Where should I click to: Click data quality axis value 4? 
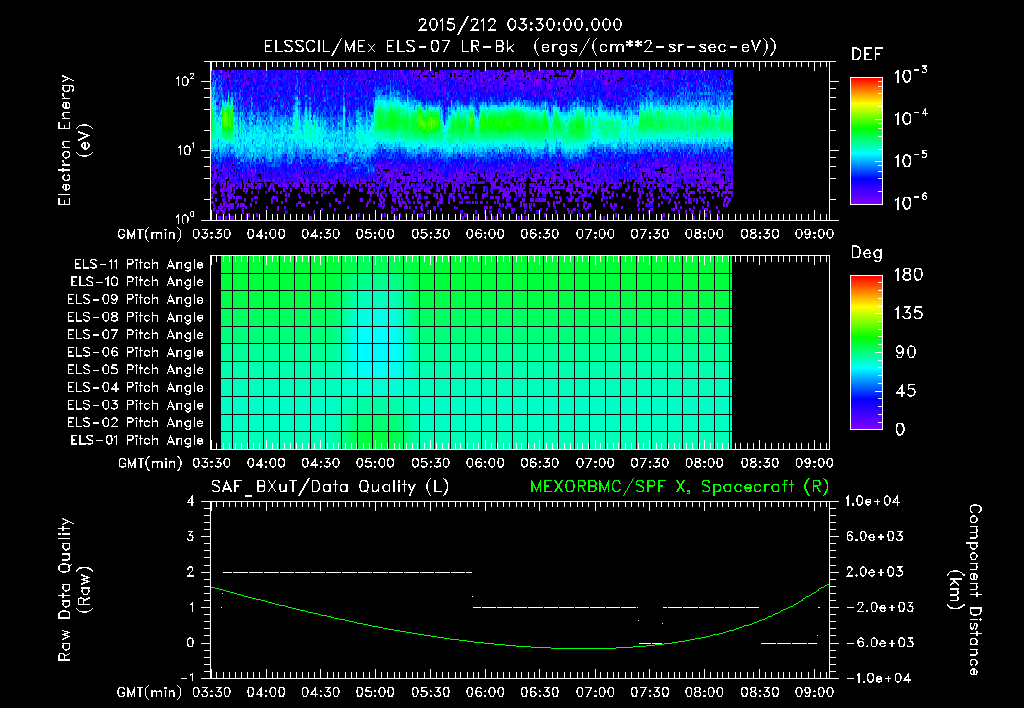(x=191, y=502)
